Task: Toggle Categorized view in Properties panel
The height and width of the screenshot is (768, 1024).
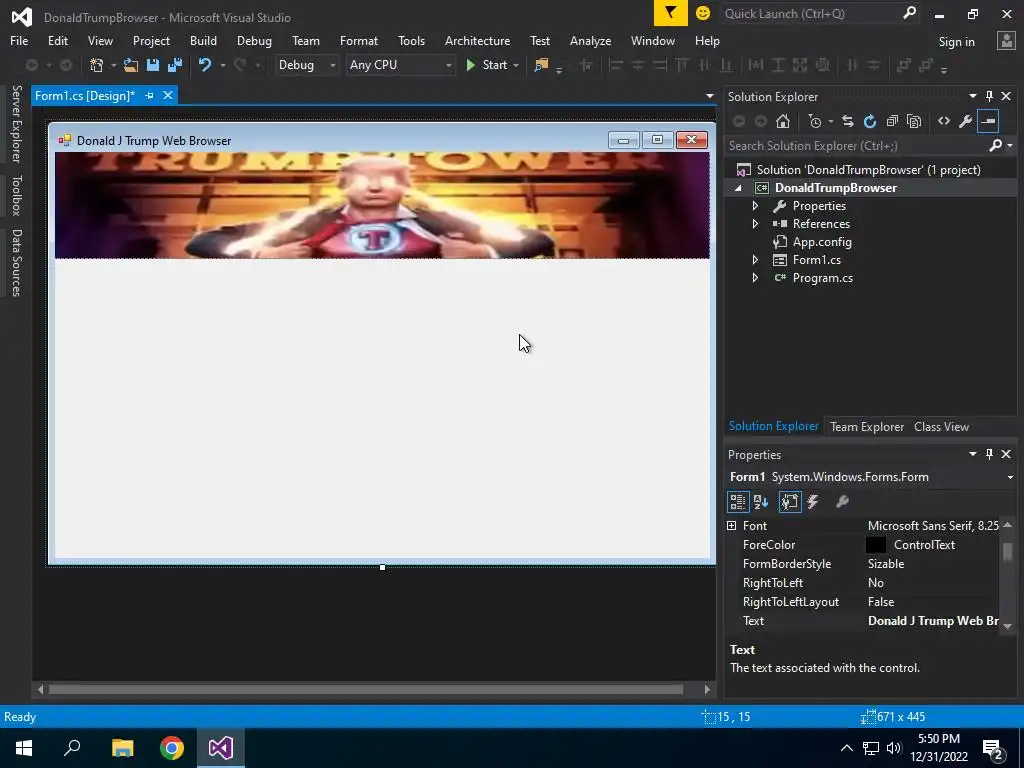Action: pyautogui.click(x=738, y=502)
